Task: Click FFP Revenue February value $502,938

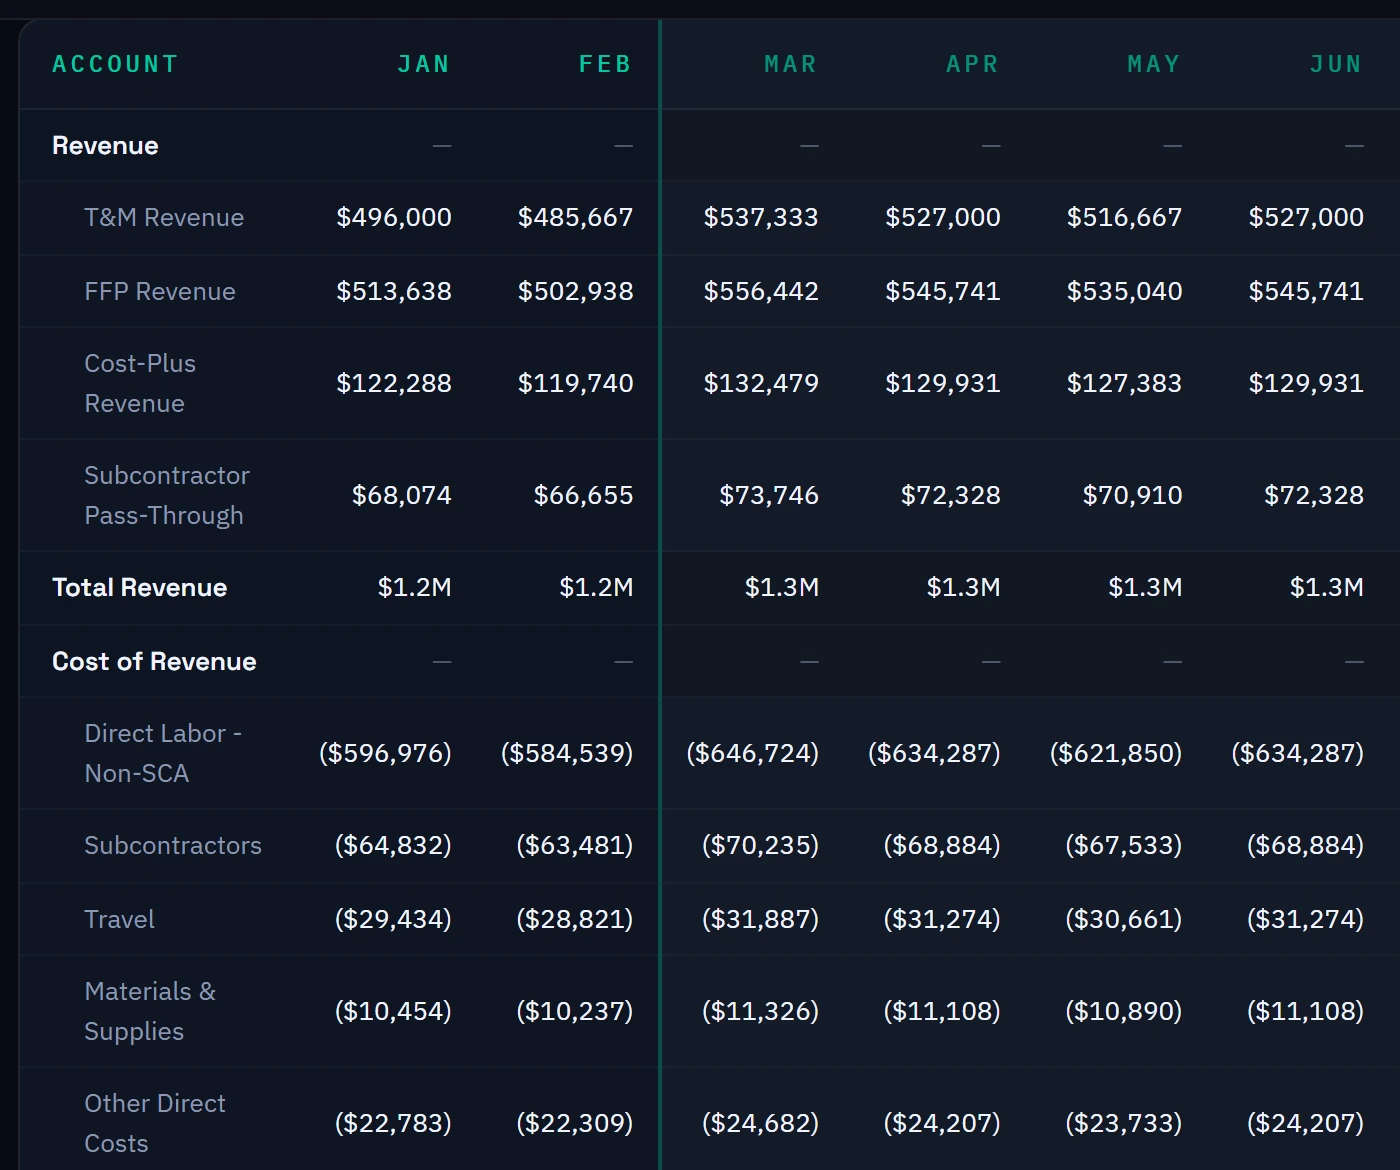Action: tap(575, 292)
